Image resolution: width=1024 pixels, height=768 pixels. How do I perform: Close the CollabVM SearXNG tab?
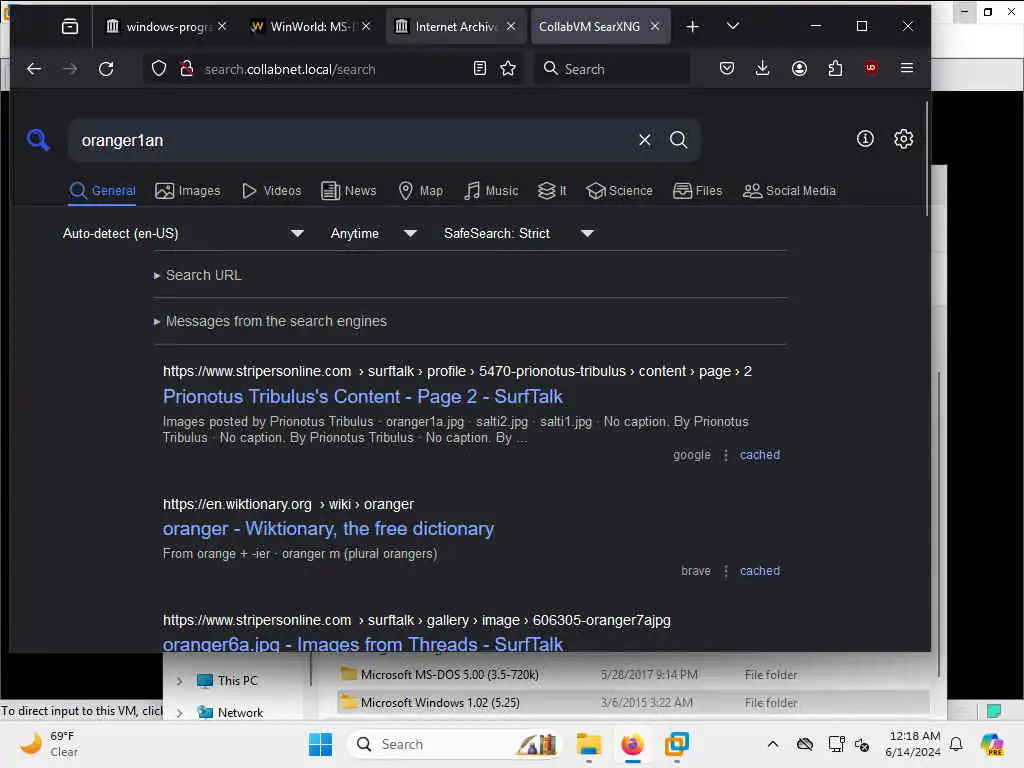[655, 26]
